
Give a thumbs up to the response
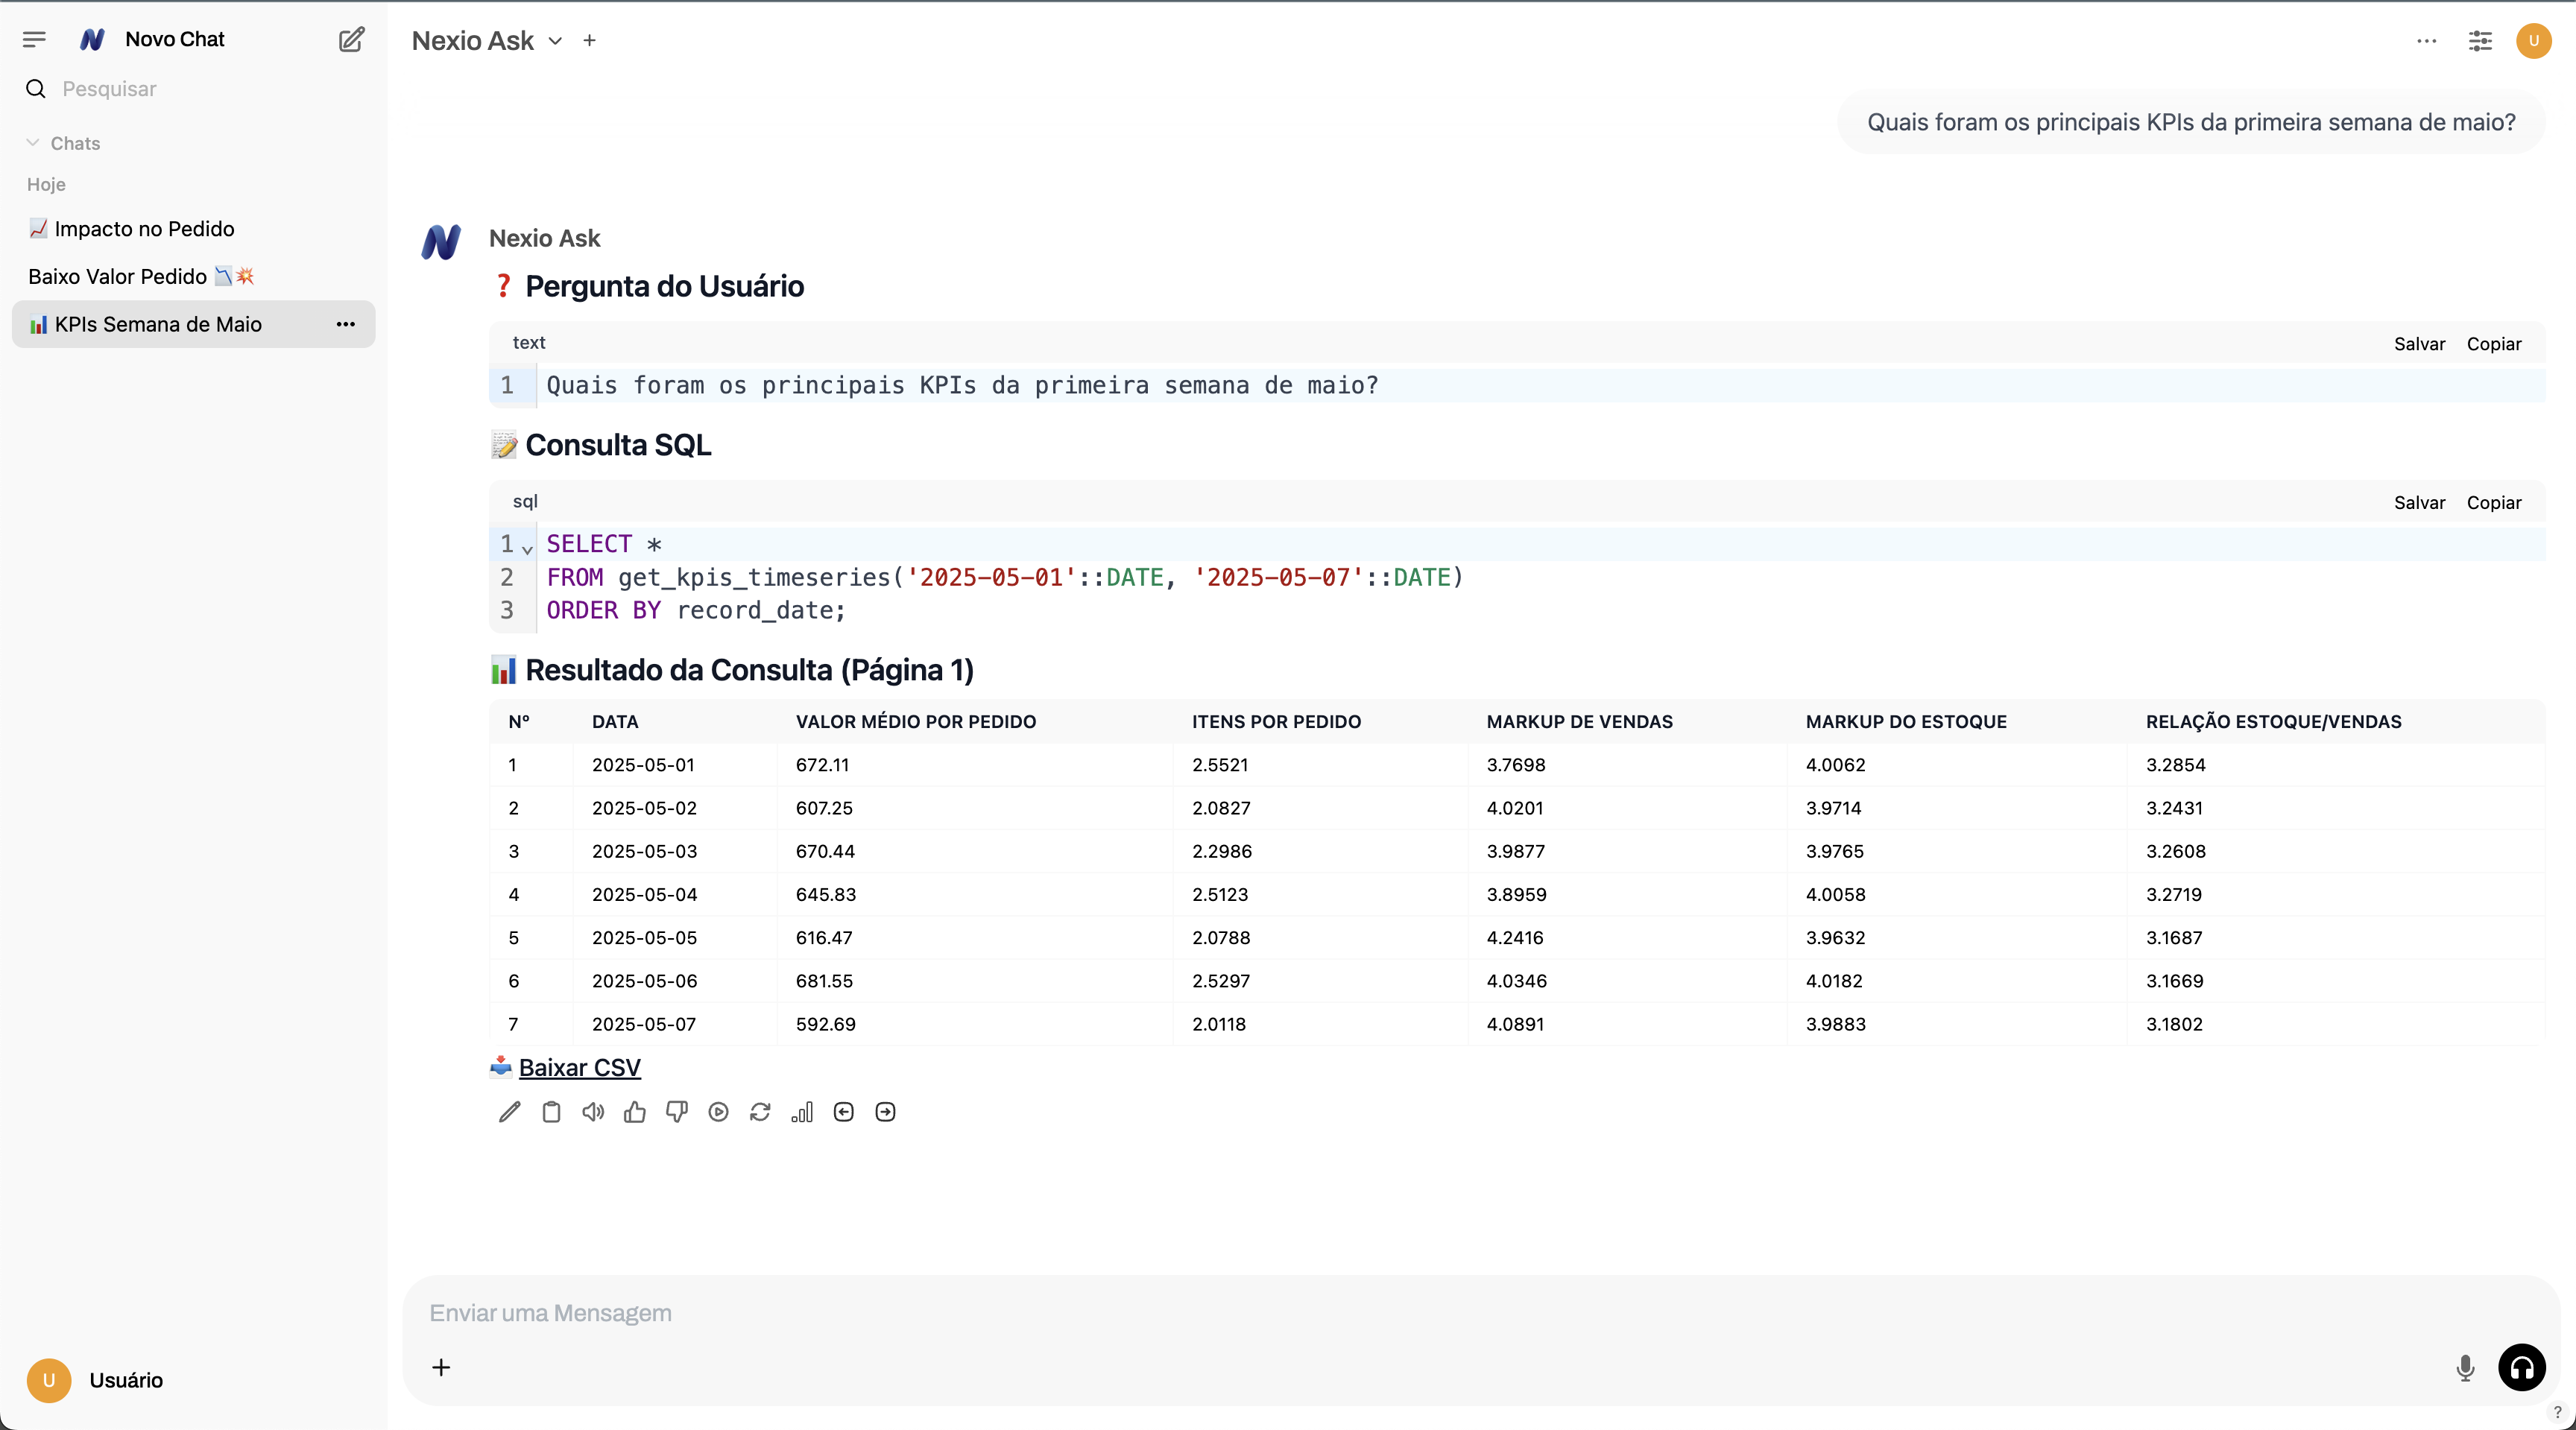[635, 1111]
